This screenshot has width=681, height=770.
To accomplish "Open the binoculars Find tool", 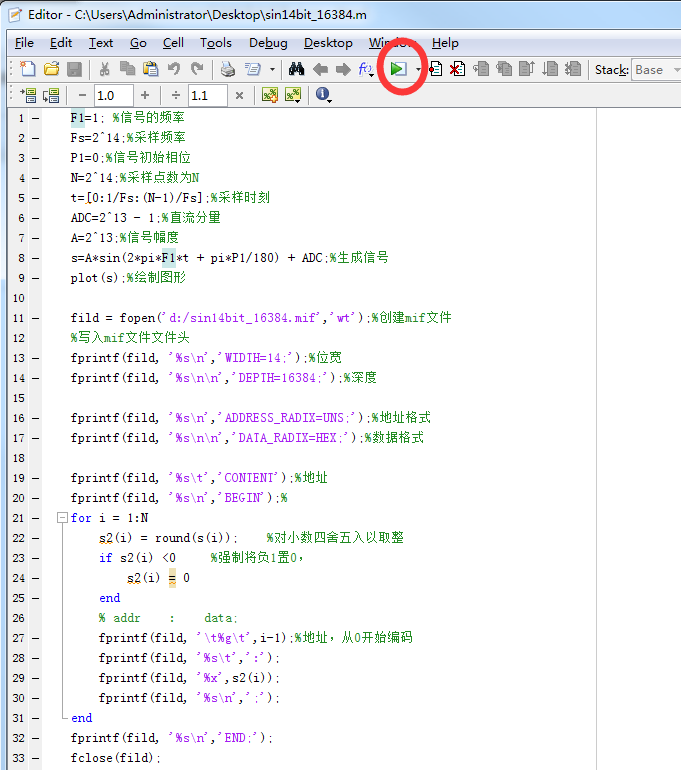I will tap(297, 69).
